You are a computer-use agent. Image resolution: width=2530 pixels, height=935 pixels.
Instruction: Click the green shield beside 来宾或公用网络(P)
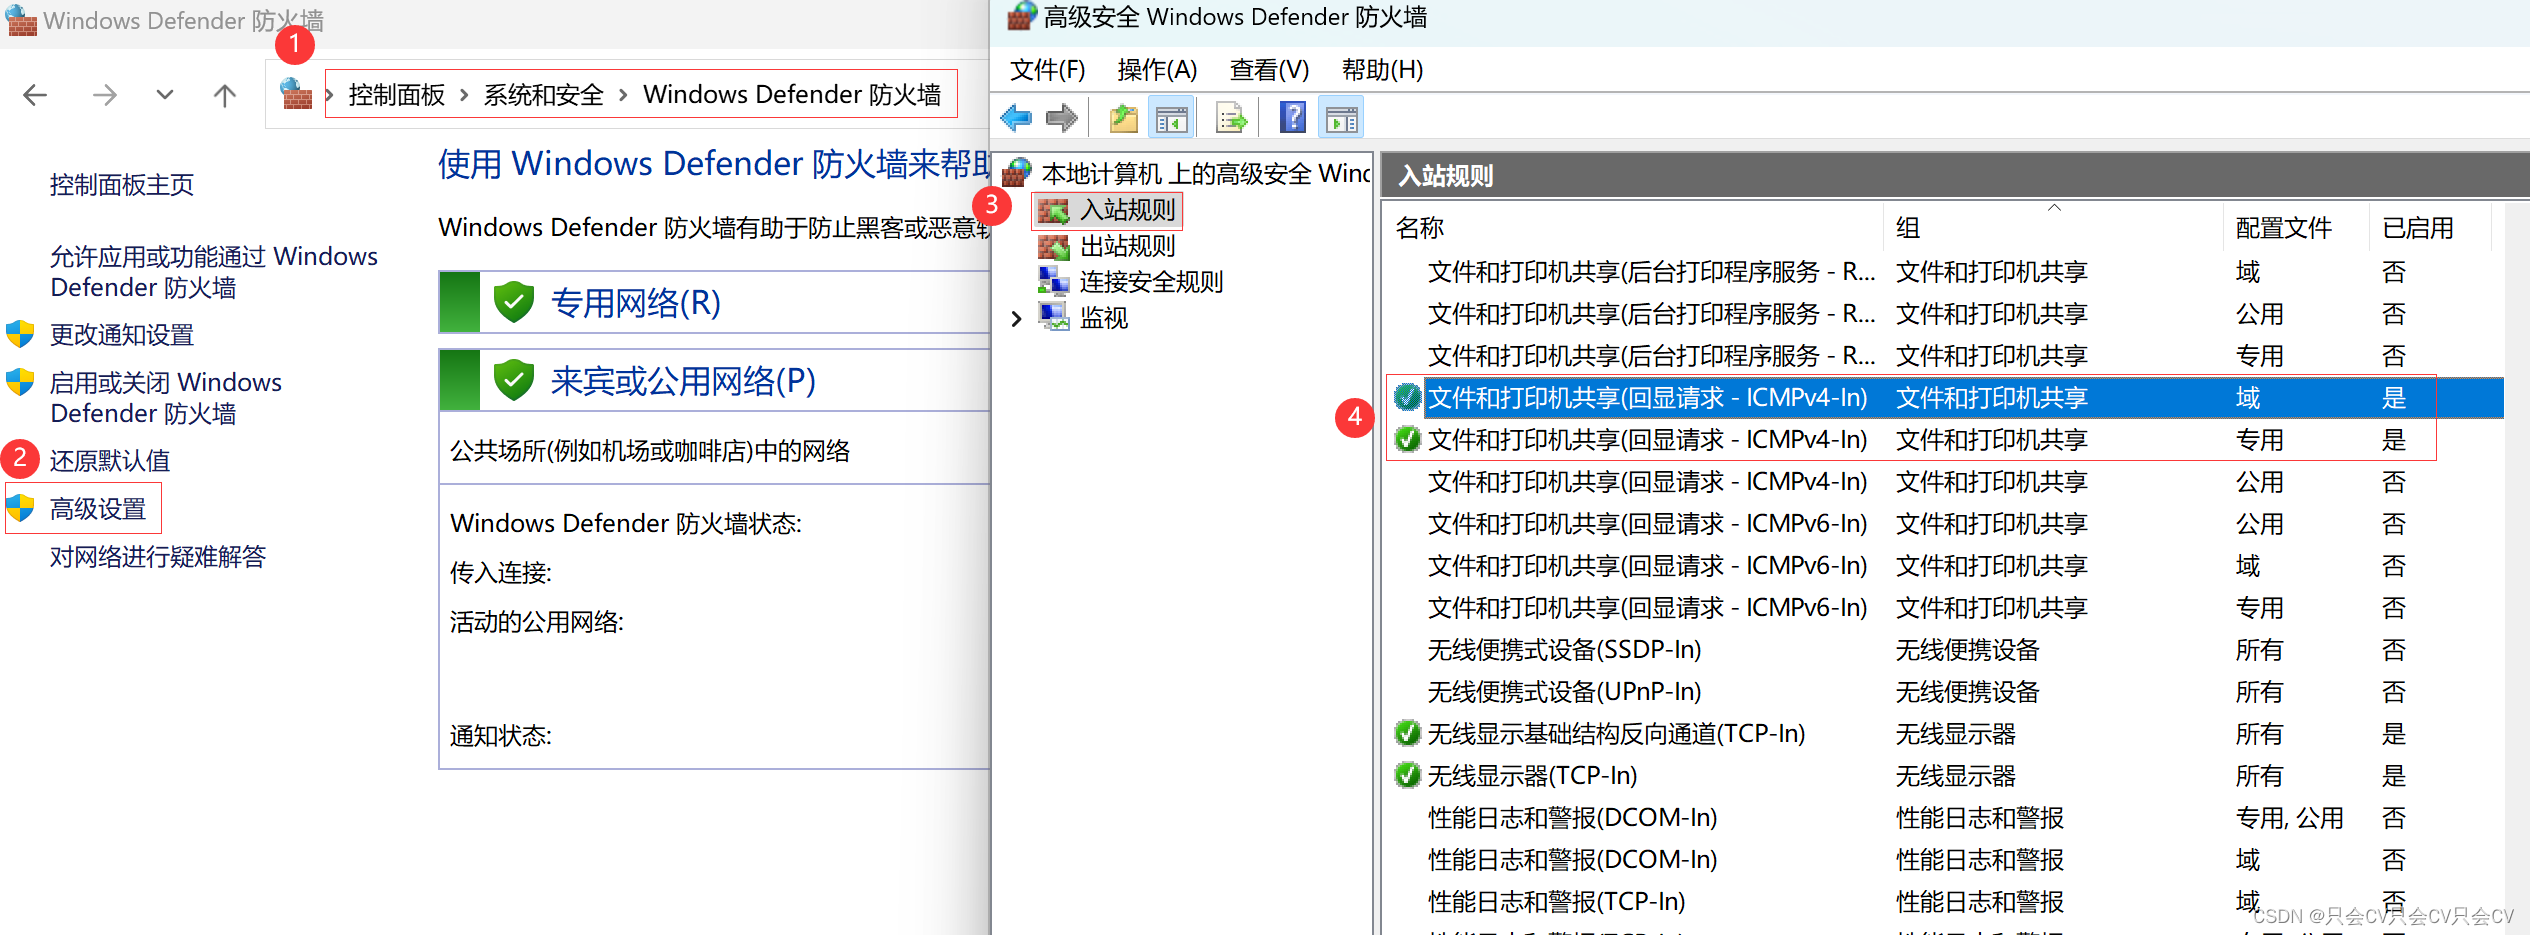tap(513, 380)
